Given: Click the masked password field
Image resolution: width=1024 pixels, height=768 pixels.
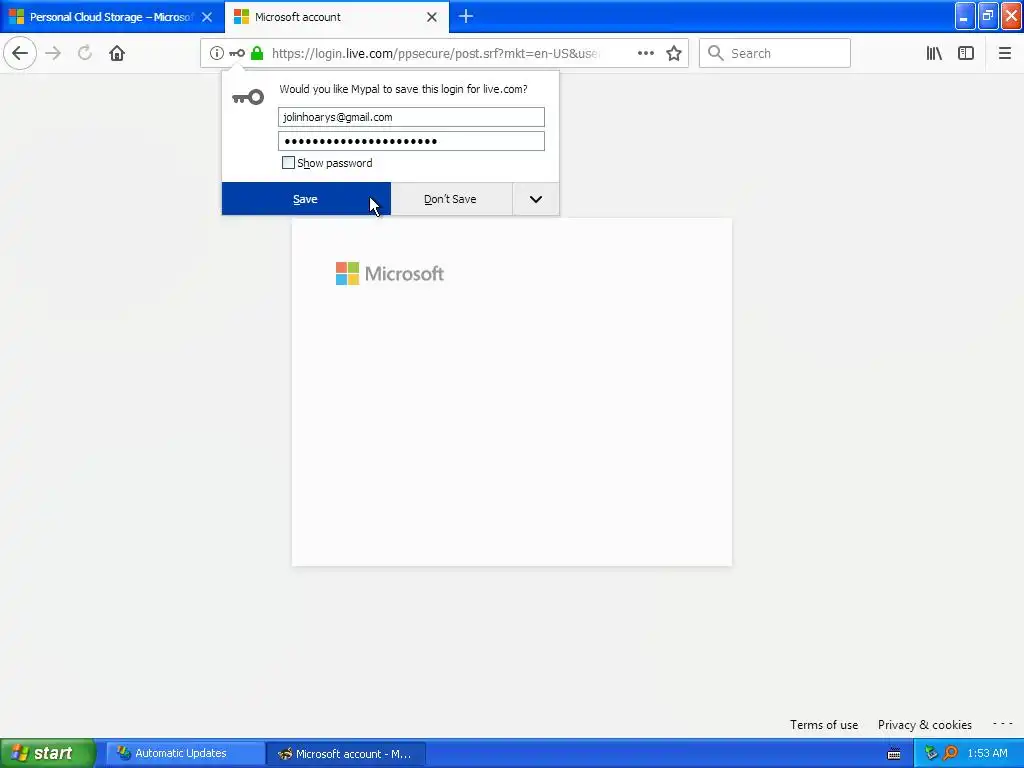Looking at the screenshot, I should (411, 141).
